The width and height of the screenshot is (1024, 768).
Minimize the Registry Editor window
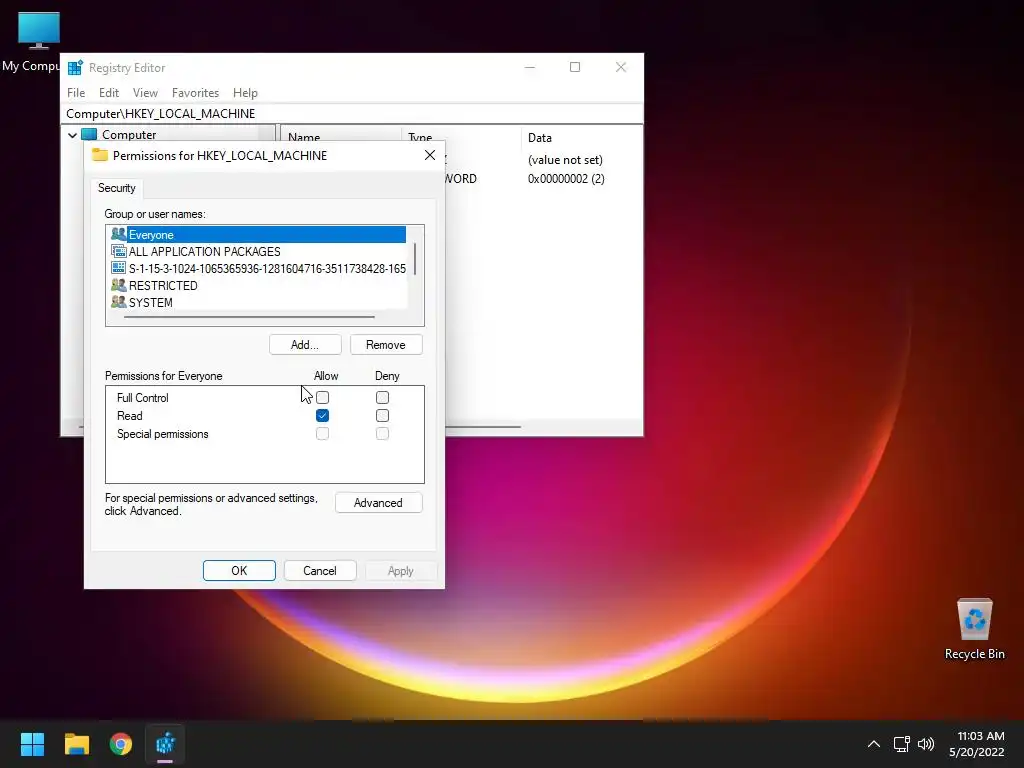pyautogui.click(x=530, y=67)
